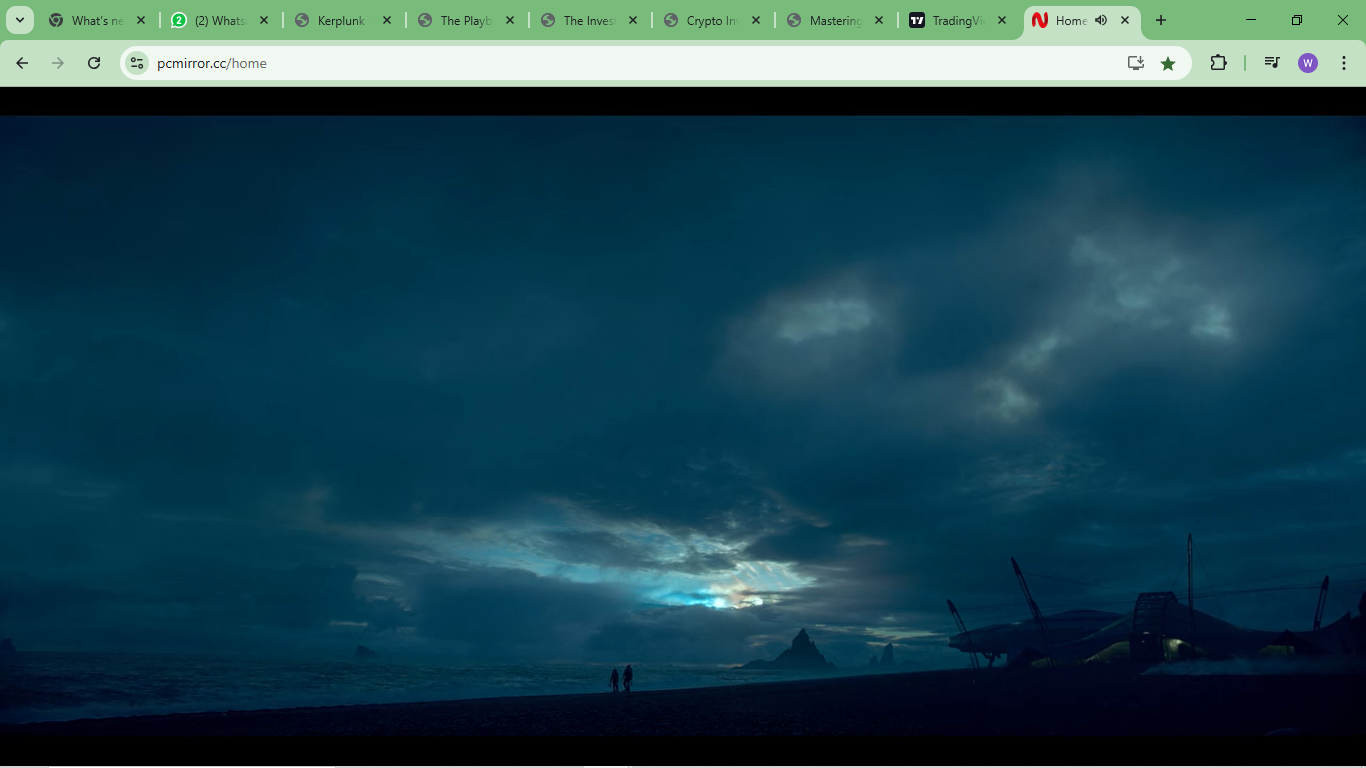Open the Extensions puzzle icon
Viewport: 1366px width, 768px height.
click(x=1218, y=63)
